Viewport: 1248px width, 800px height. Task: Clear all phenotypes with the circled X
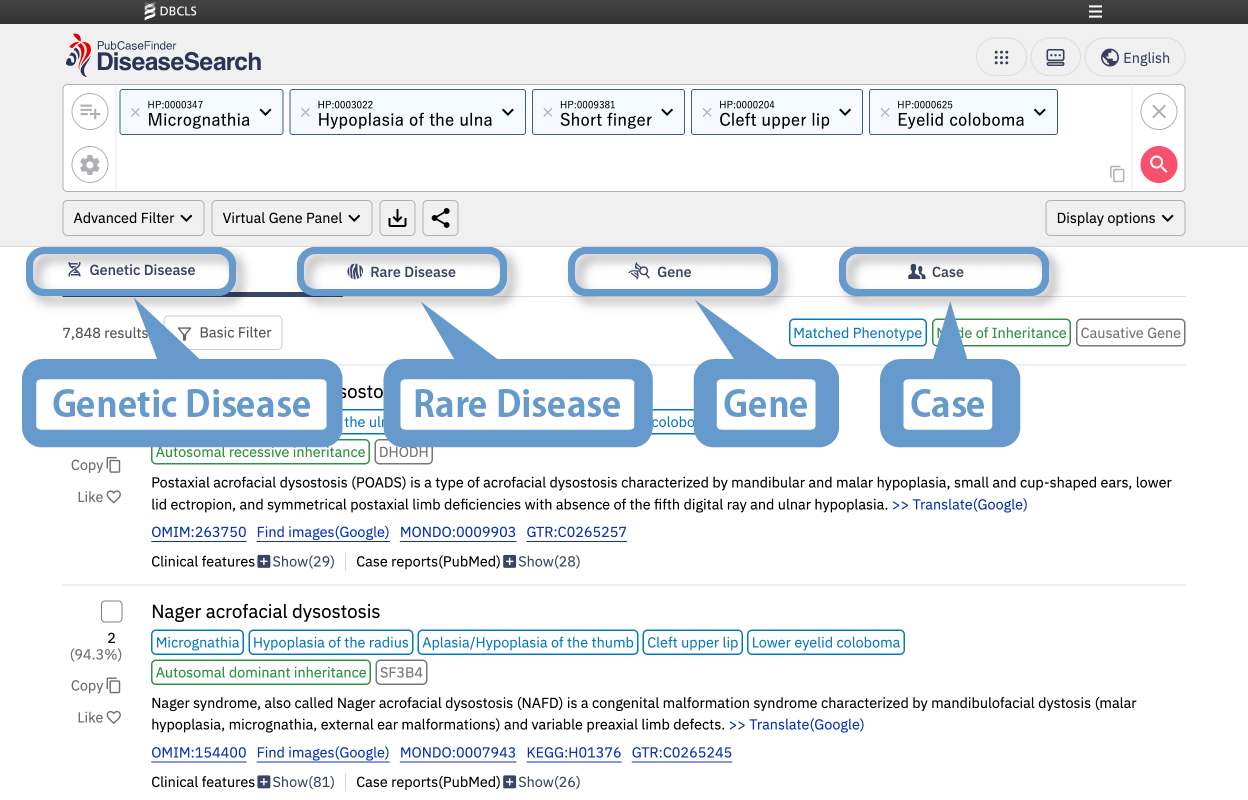1158,111
